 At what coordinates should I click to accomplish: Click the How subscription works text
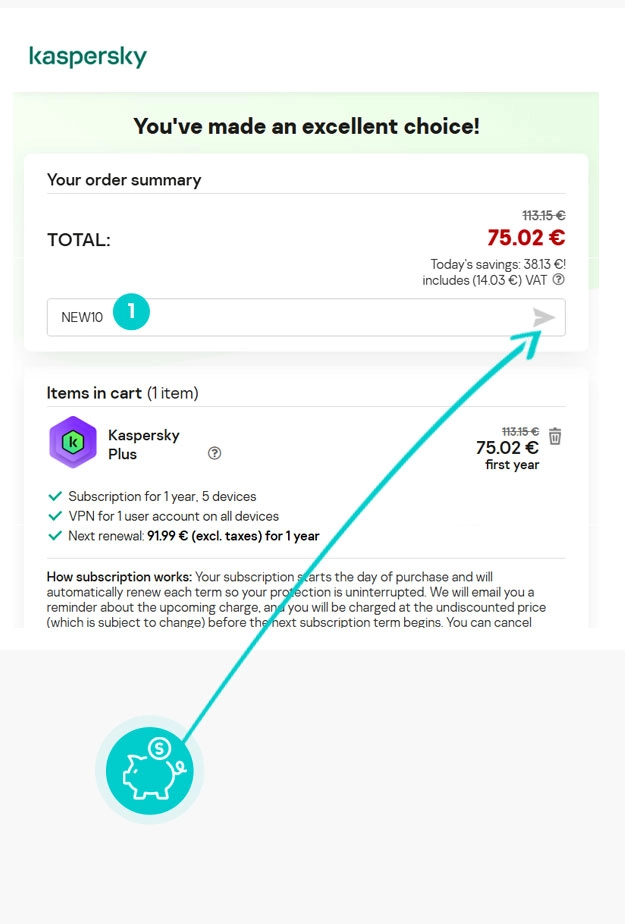(119, 577)
